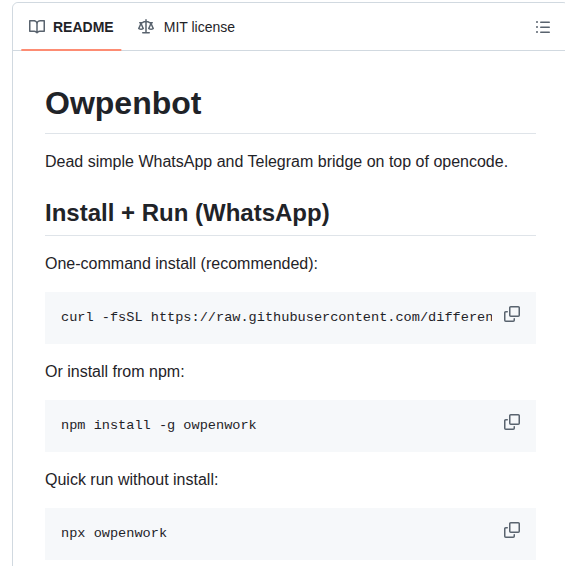Copy the npm install command
Image resolution: width=565 pixels, height=566 pixels.
pyautogui.click(x=512, y=422)
